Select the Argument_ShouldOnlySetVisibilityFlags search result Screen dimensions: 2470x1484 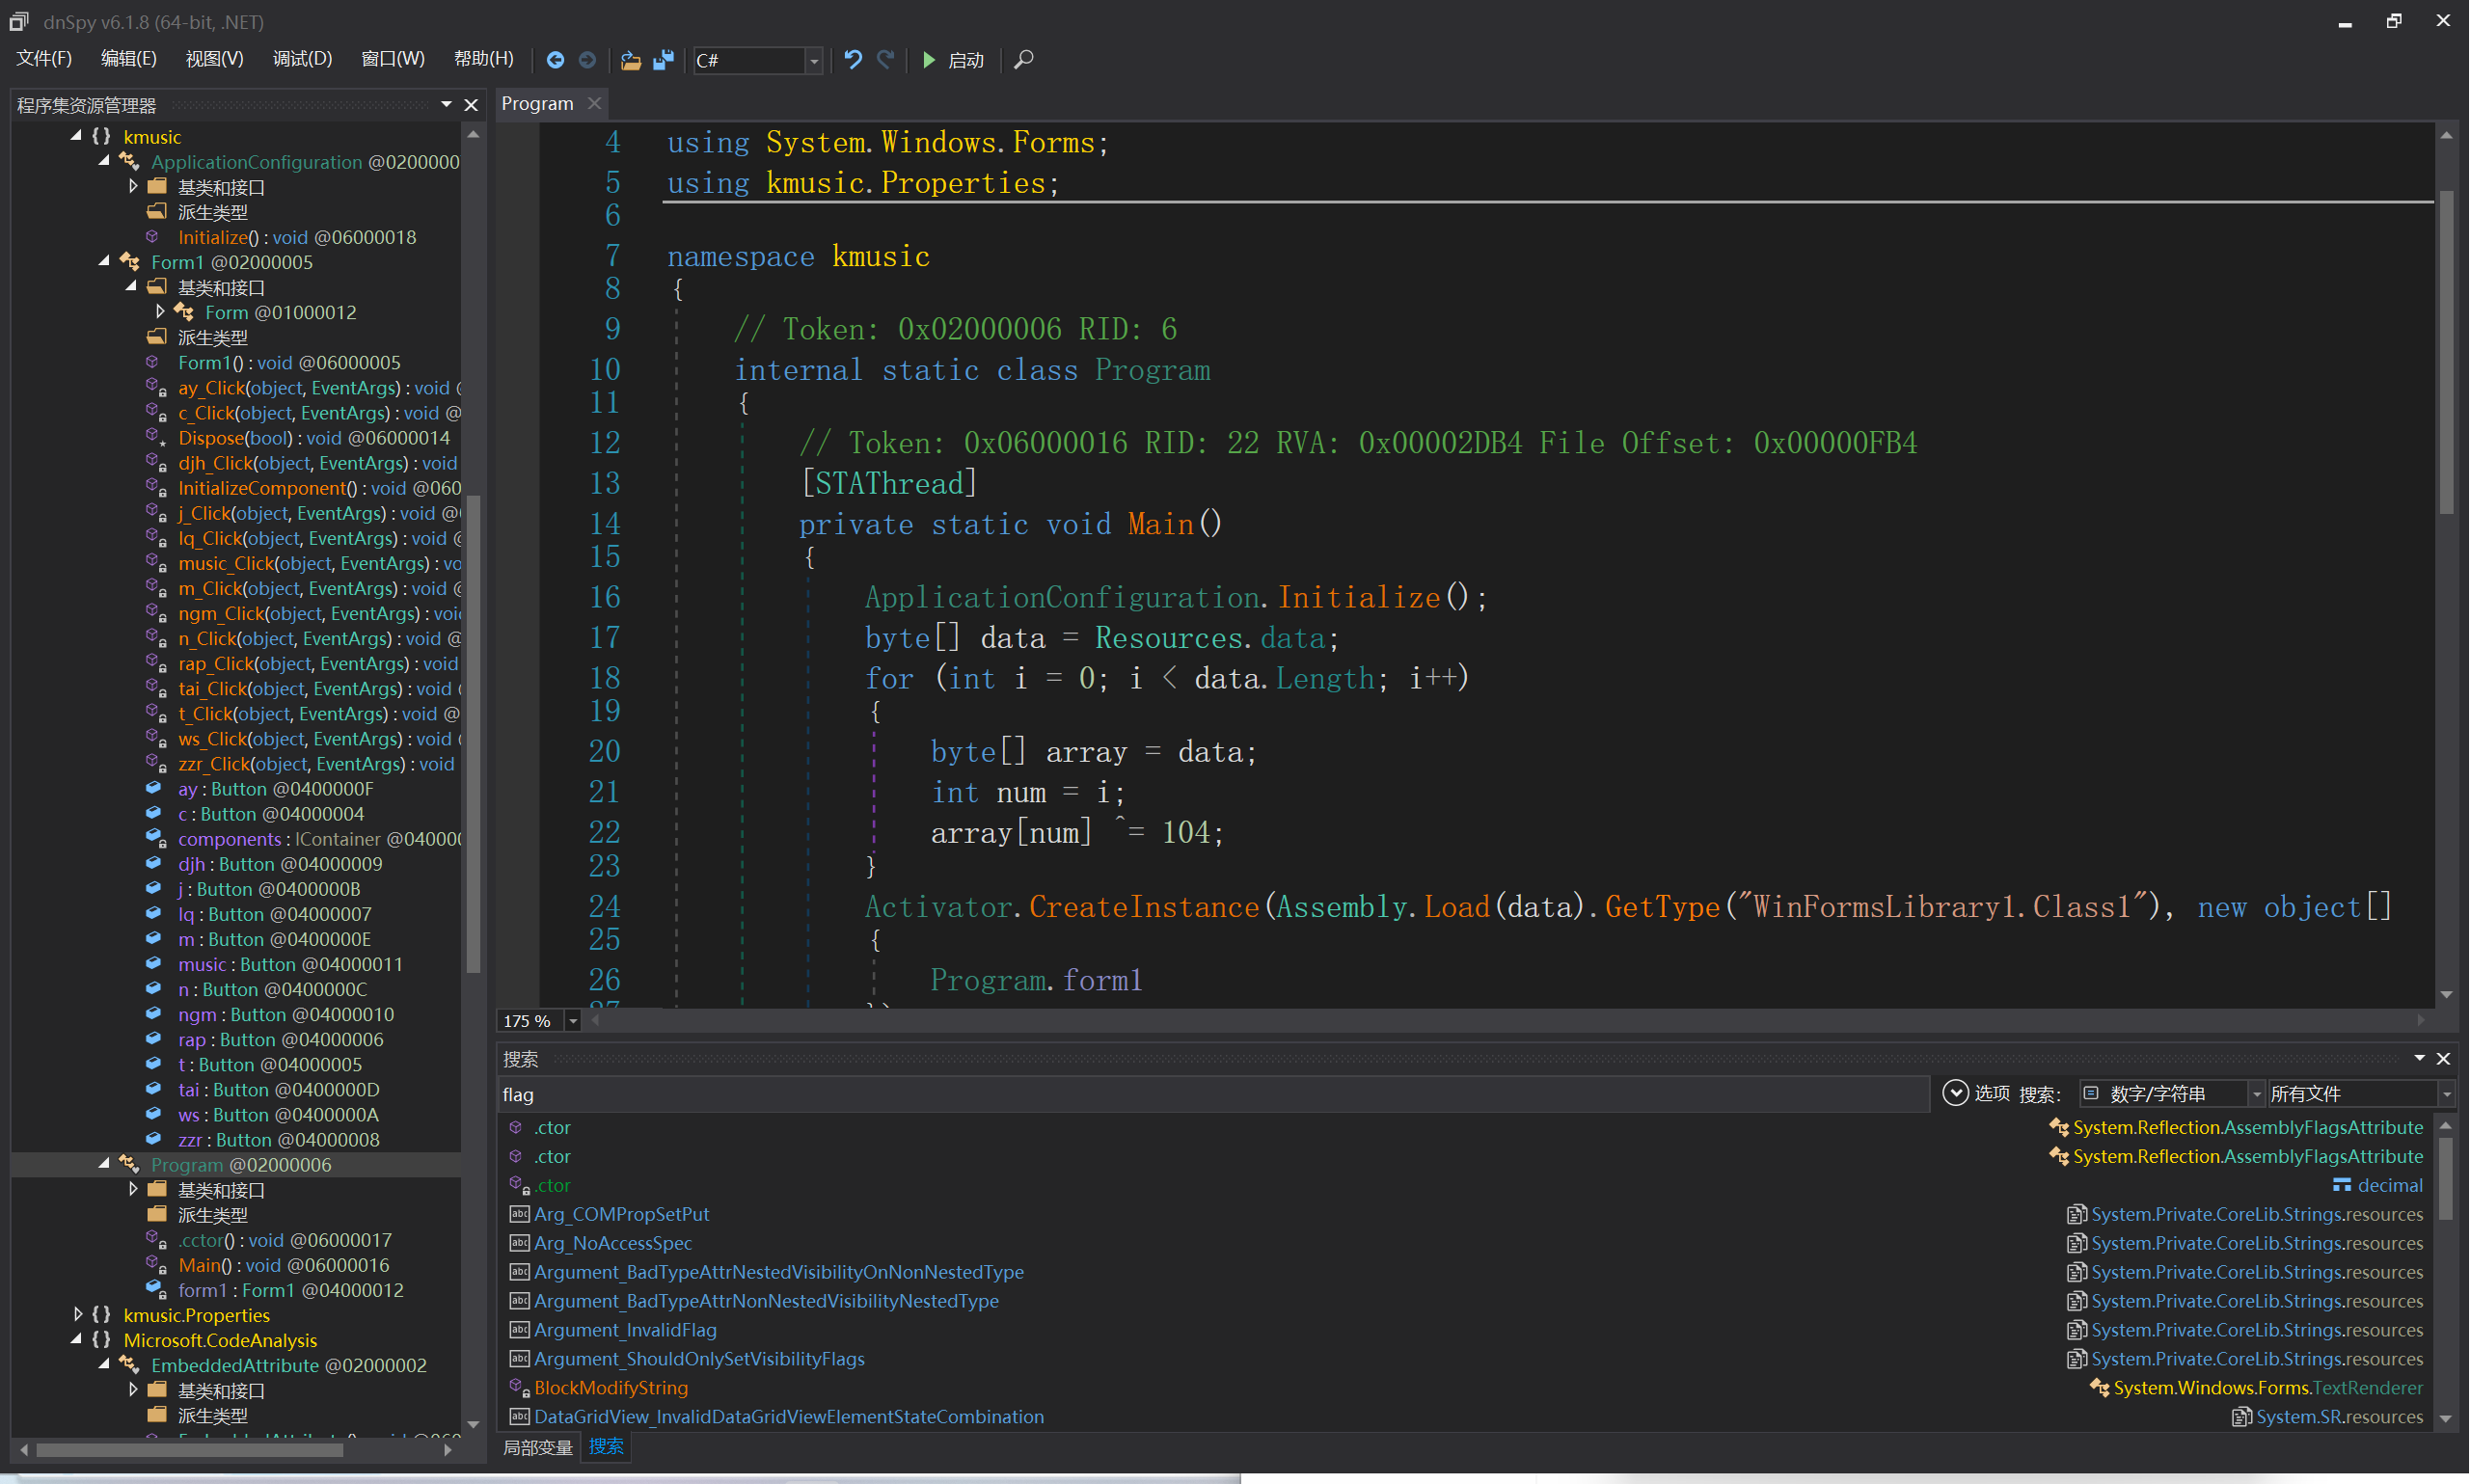tap(699, 1358)
